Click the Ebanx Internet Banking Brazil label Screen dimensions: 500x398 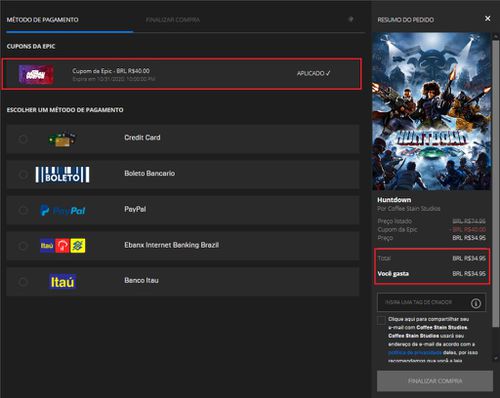[x=172, y=245]
